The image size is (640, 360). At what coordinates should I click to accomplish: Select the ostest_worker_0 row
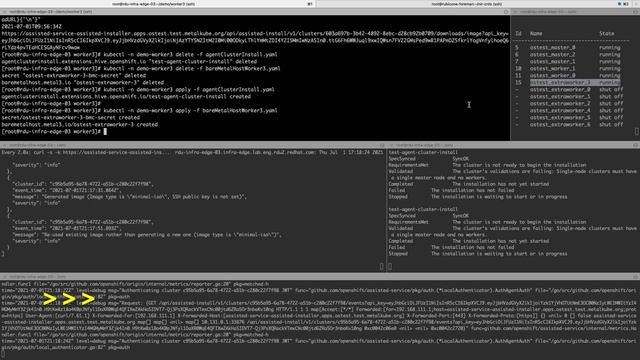(x=568, y=75)
